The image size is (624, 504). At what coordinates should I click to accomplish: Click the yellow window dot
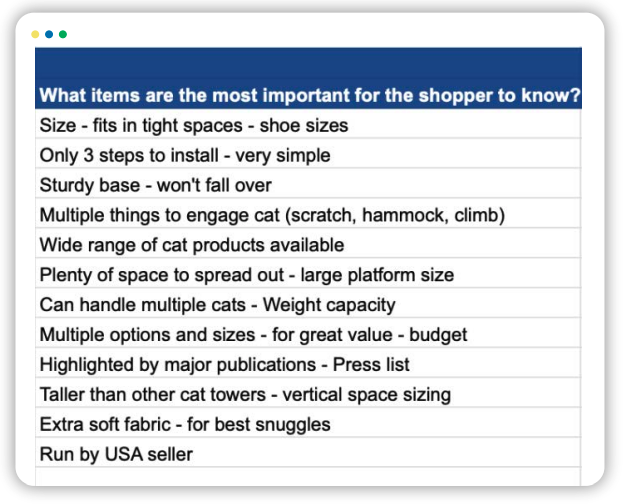point(35,34)
